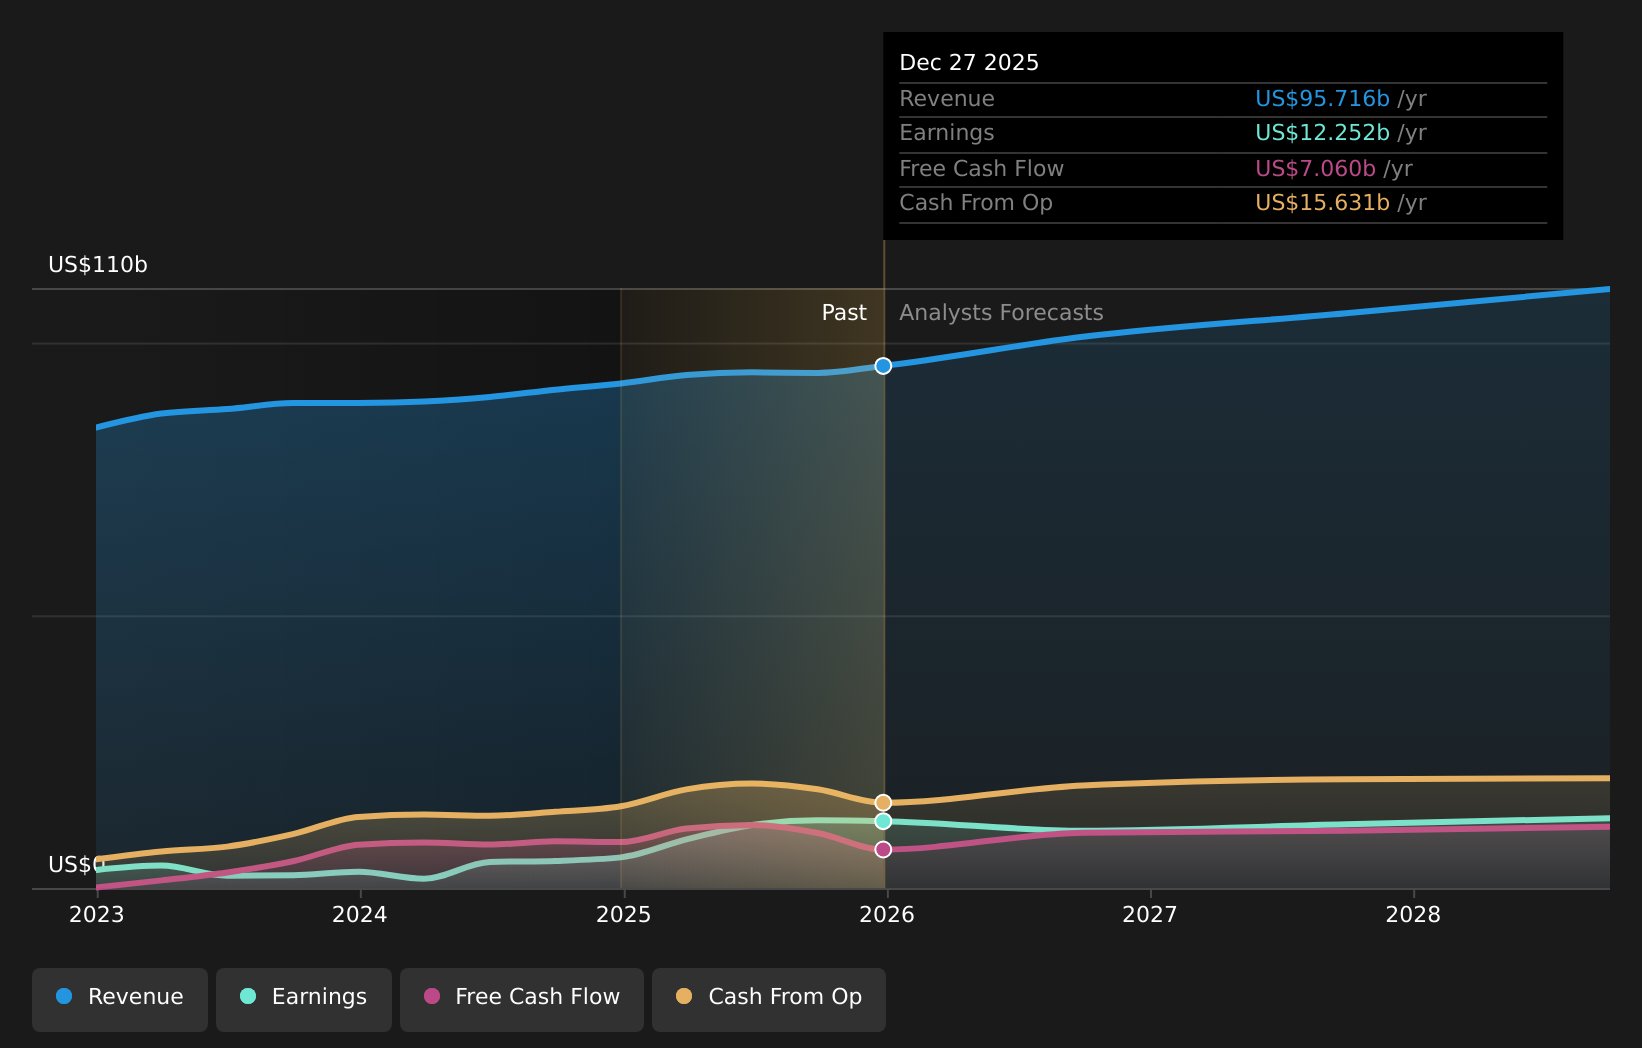Select the orange Cash From Op marker
1642x1048 pixels.
tap(883, 801)
